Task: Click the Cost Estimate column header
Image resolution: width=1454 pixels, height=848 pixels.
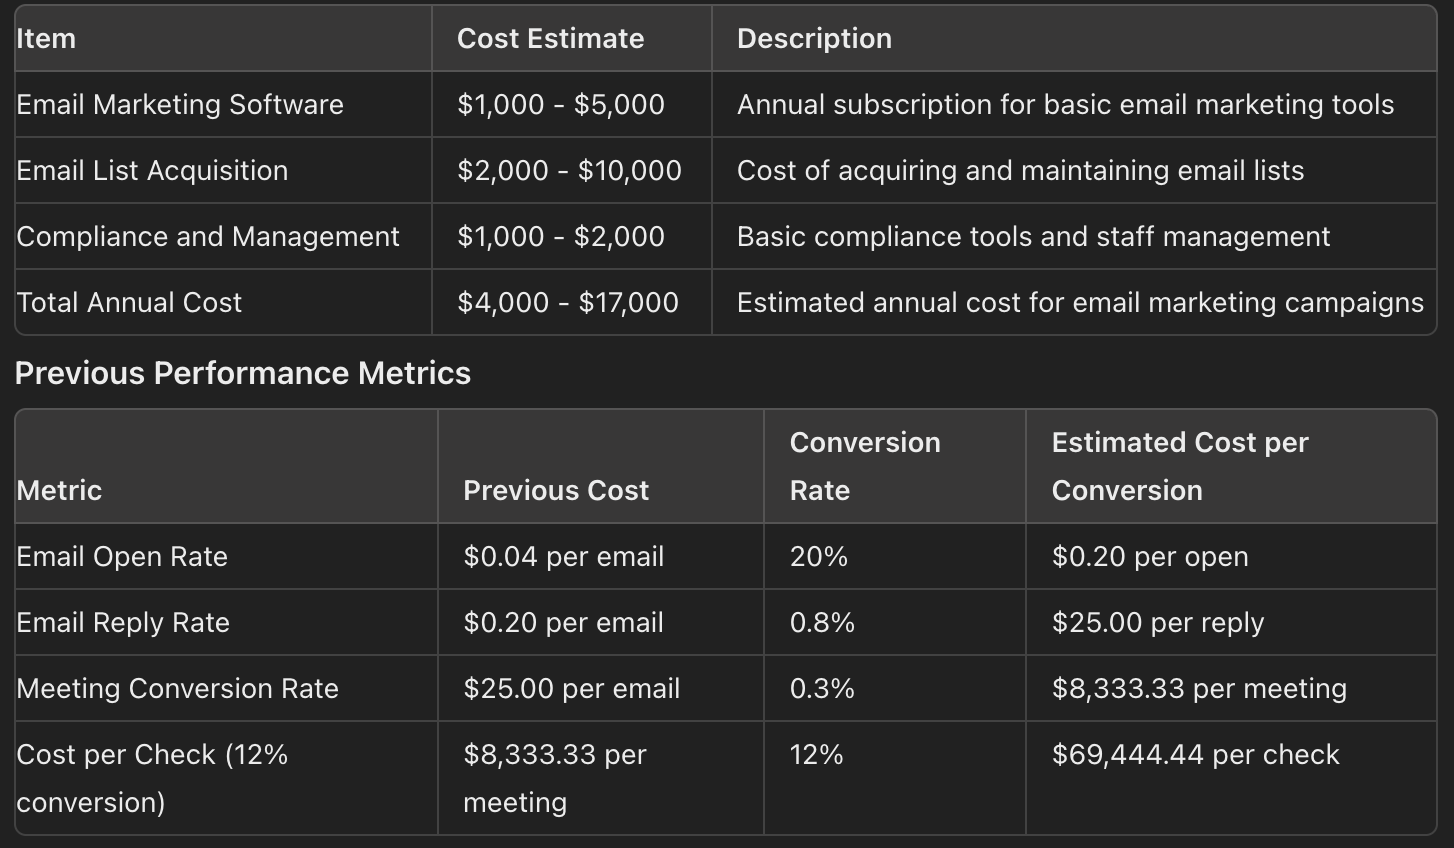Action: [x=550, y=39]
